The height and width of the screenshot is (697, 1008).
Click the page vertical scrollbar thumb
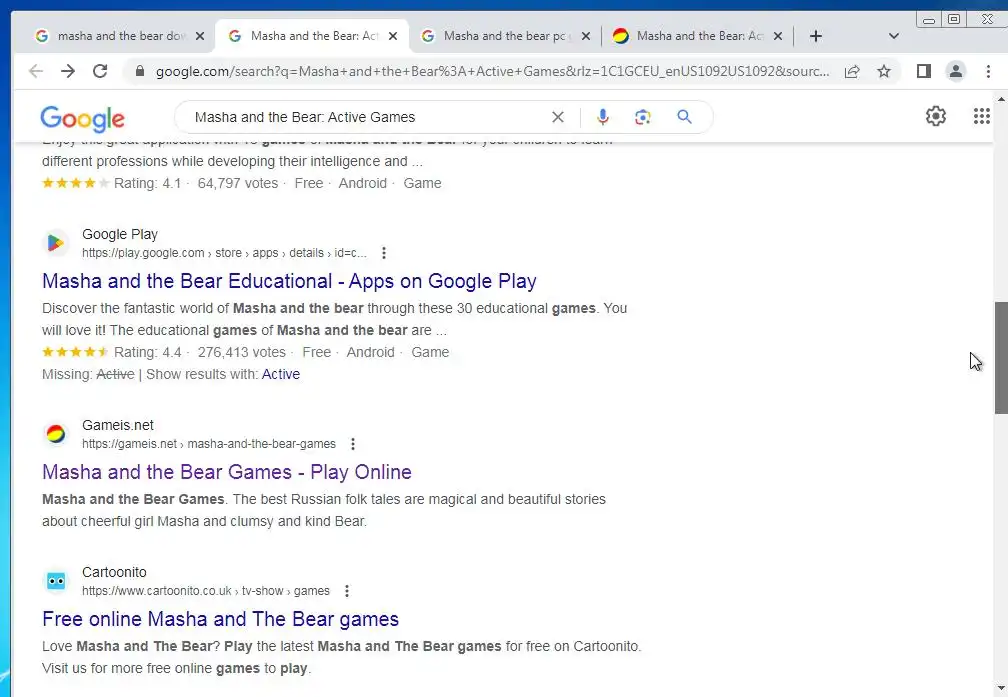tap(1001, 358)
